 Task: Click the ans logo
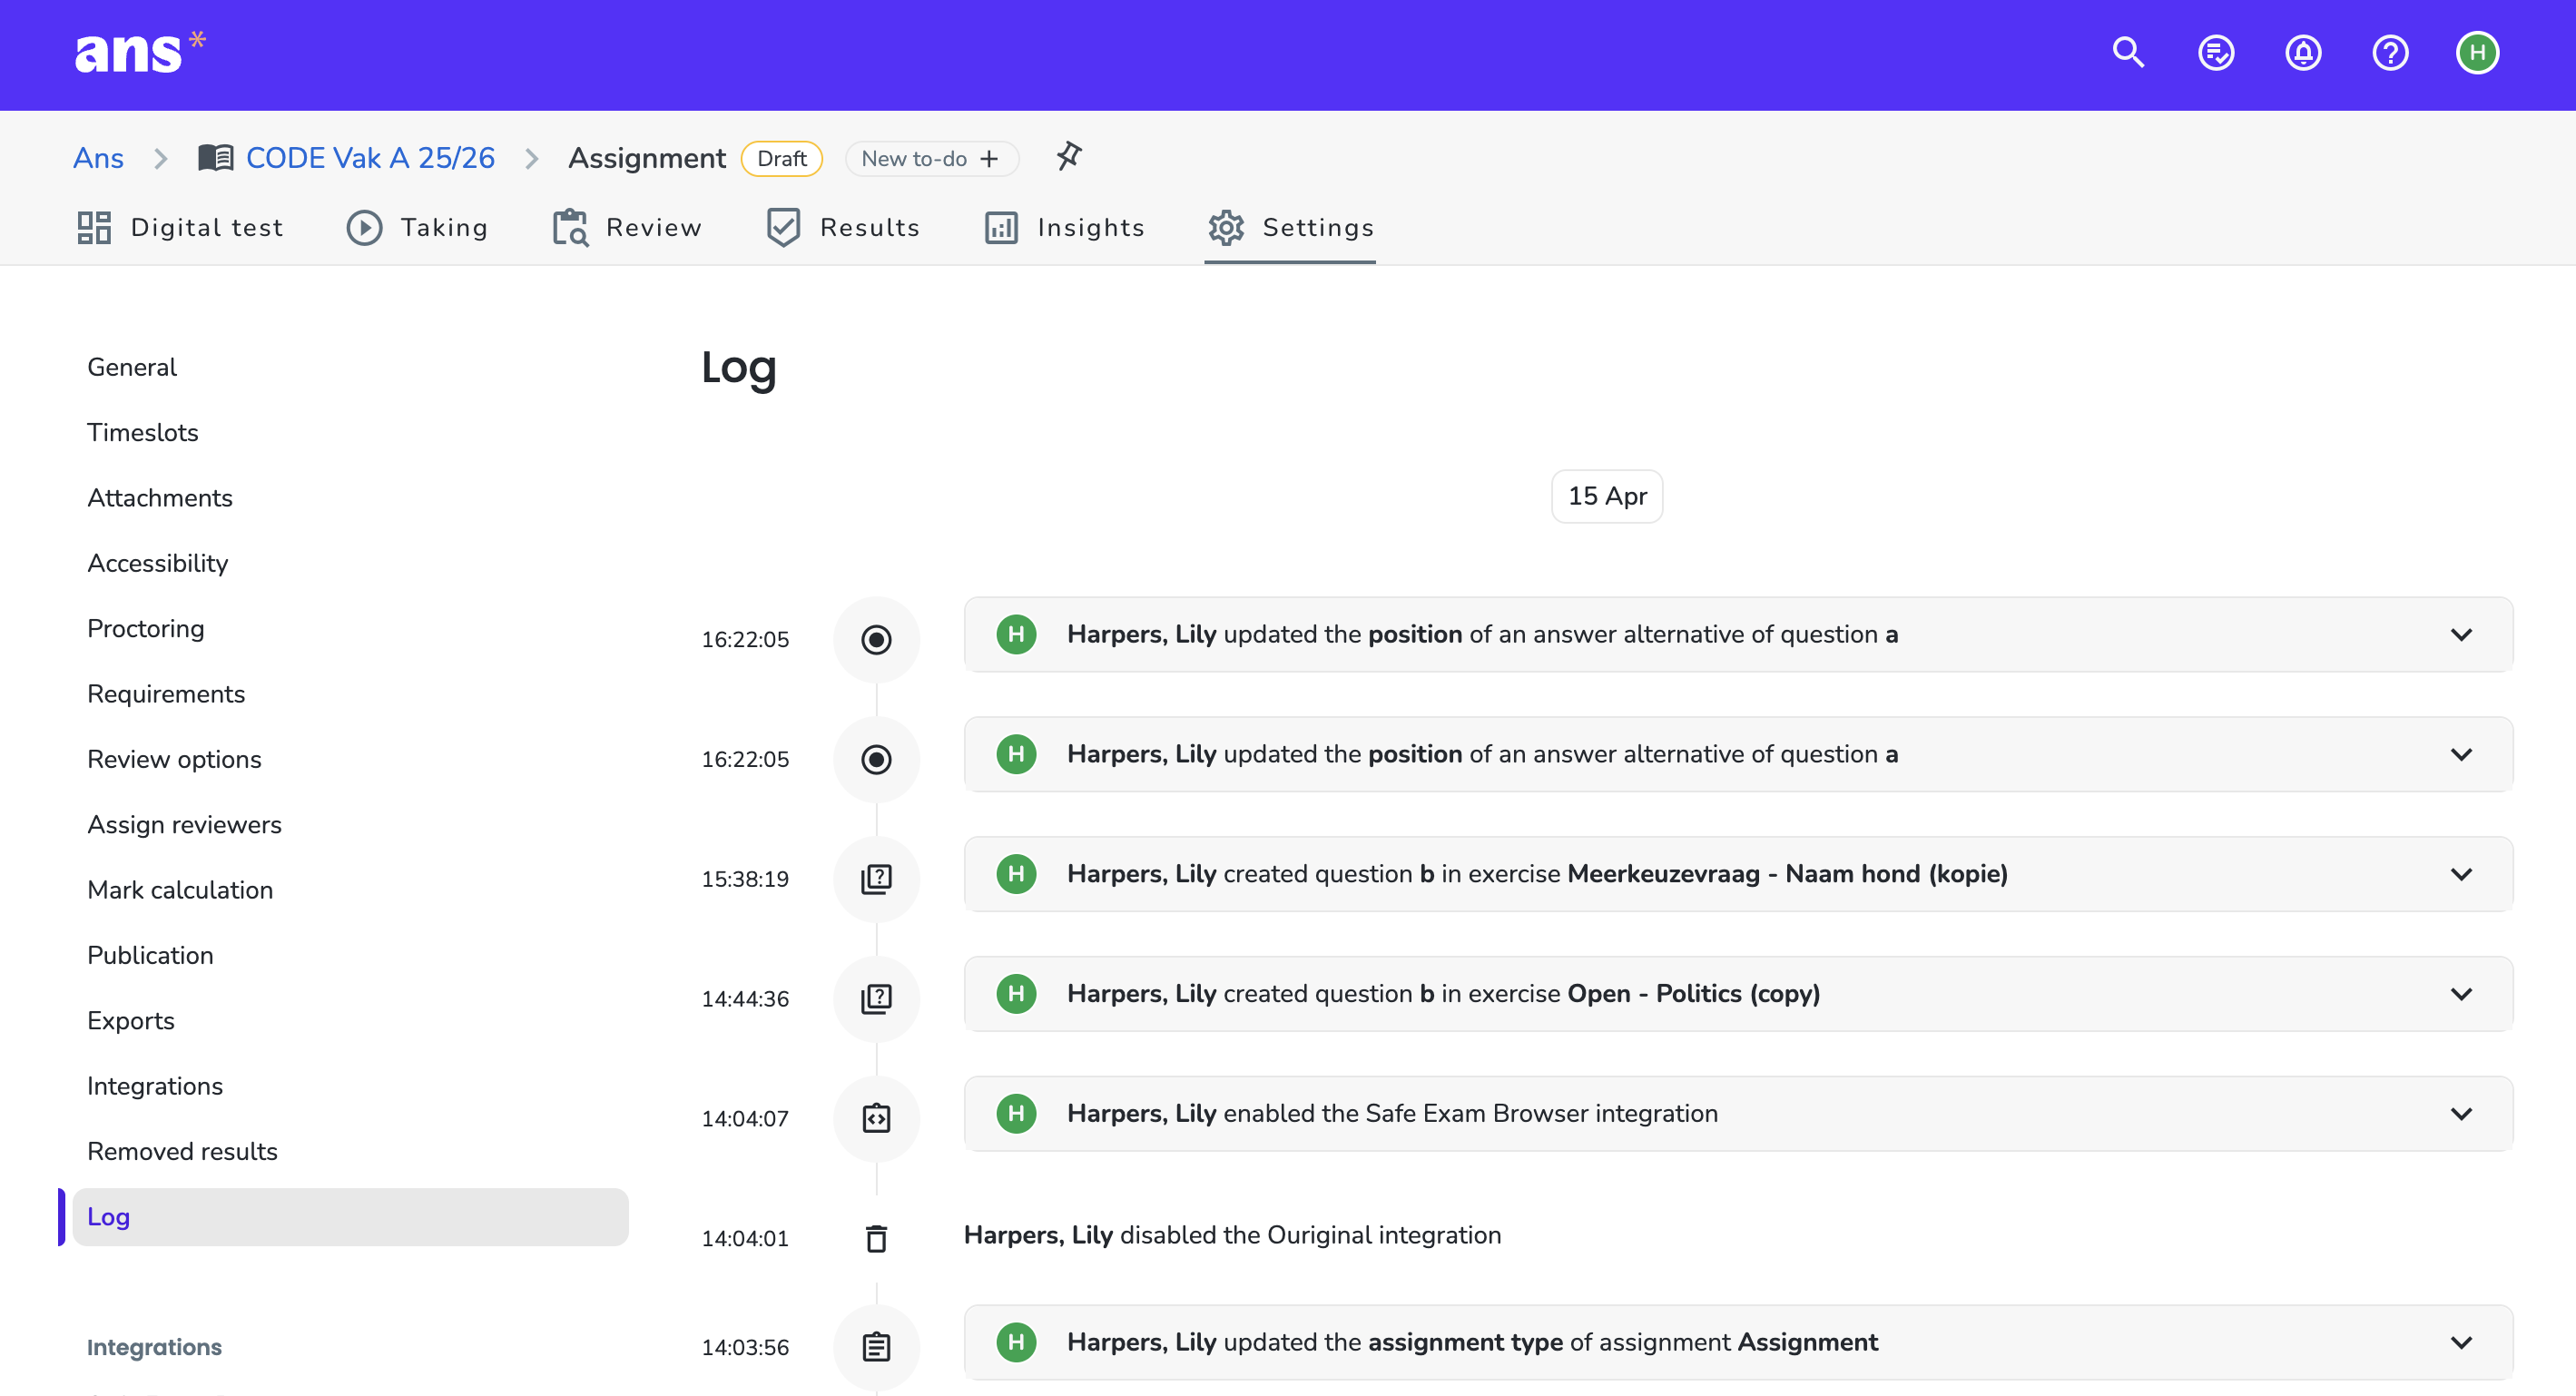pos(139,52)
